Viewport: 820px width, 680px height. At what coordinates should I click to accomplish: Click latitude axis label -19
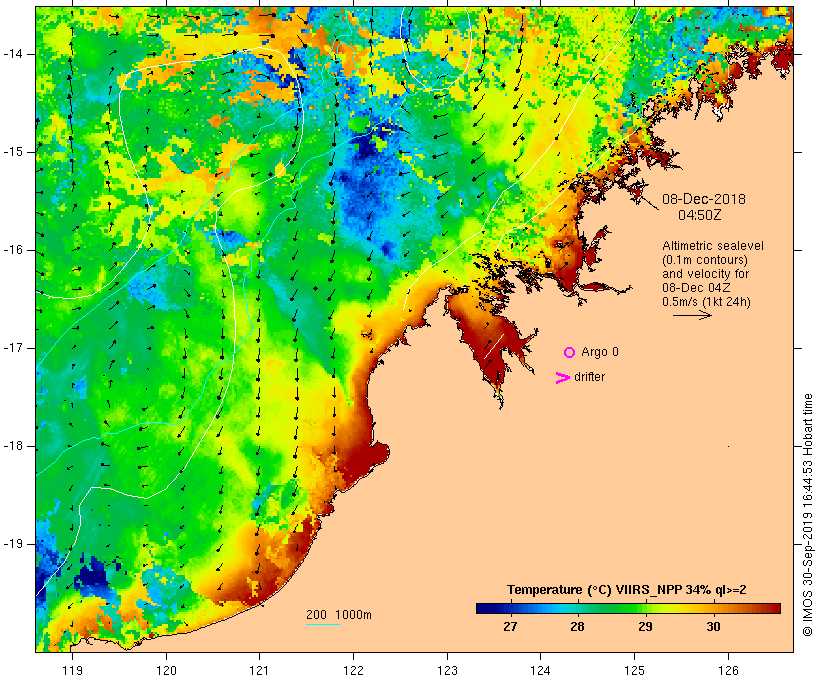point(13,544)
